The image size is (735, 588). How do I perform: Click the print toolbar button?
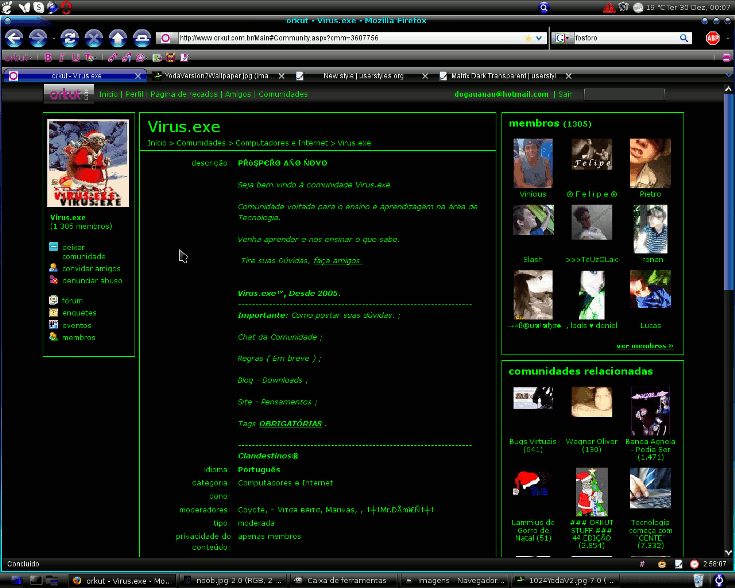[142, 38]
